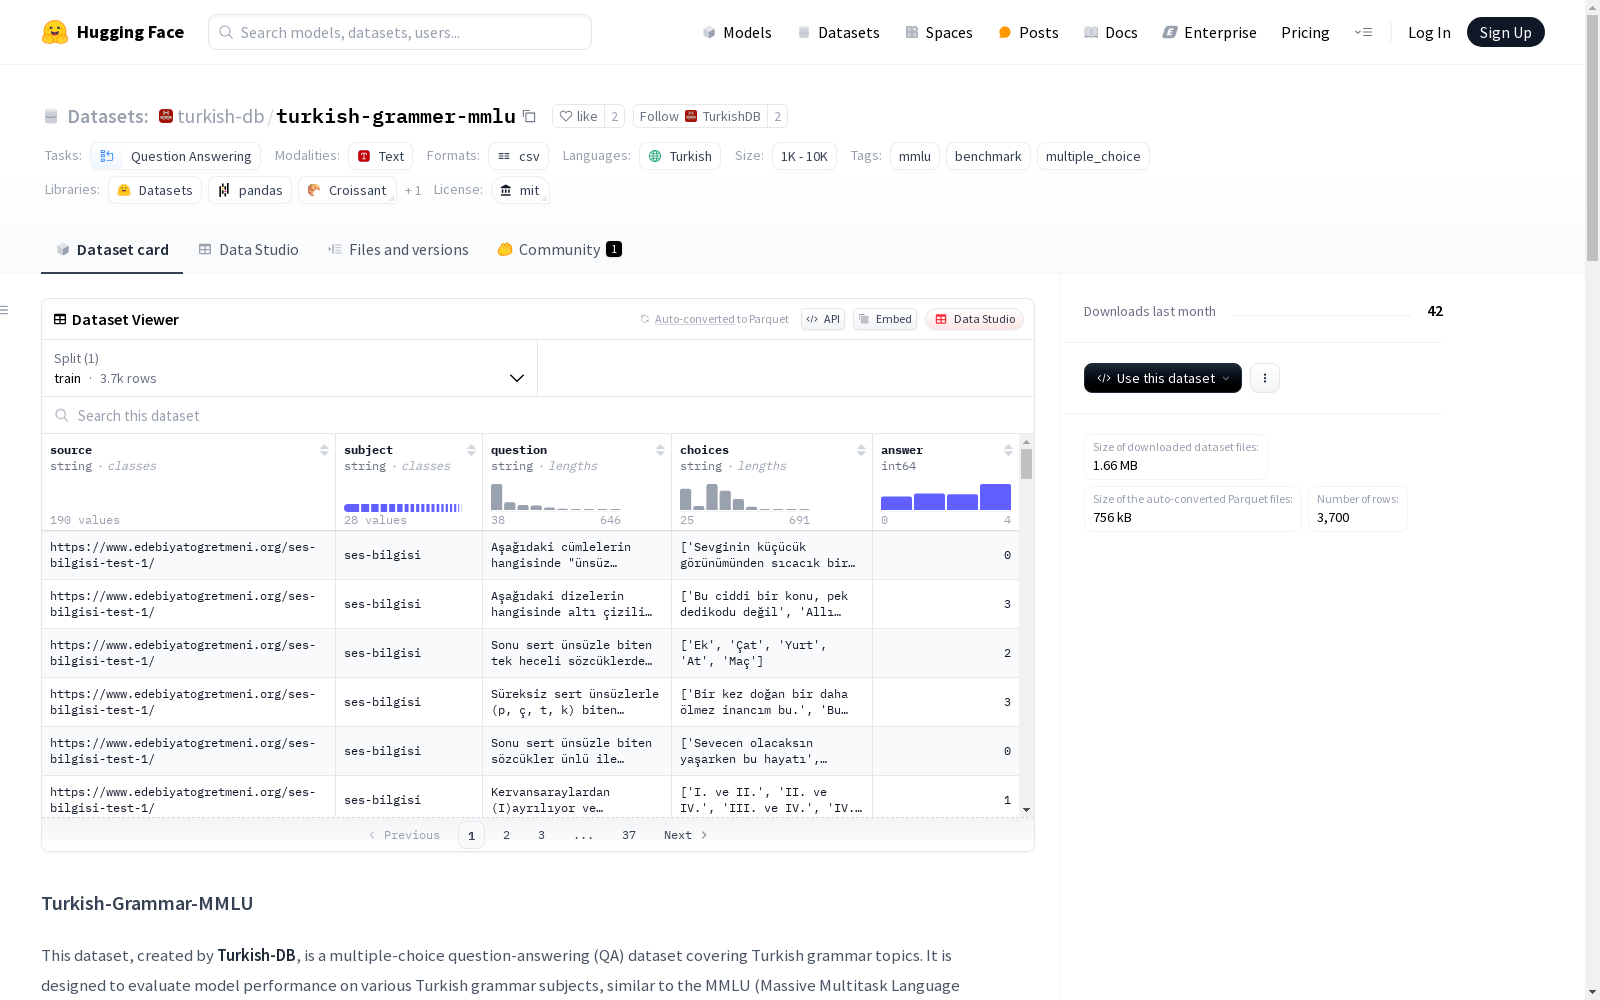This screenshot has width=1600, height=1000.
Task: Select the question lengths first histogram bar
Action: point(496,497)
